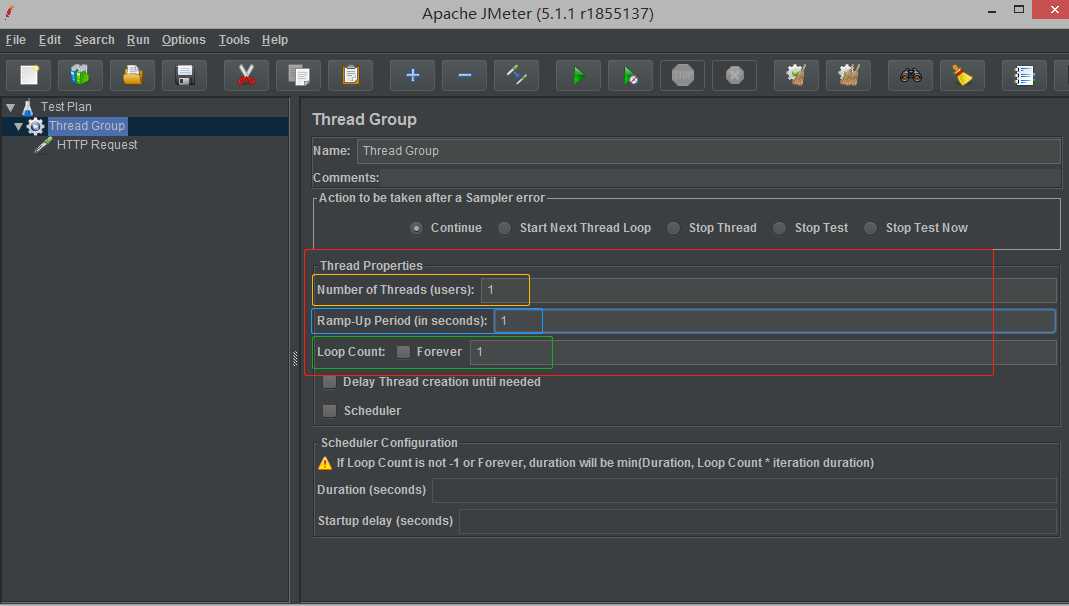
Task: Open the Tools menu
Action: coord(234,40)
